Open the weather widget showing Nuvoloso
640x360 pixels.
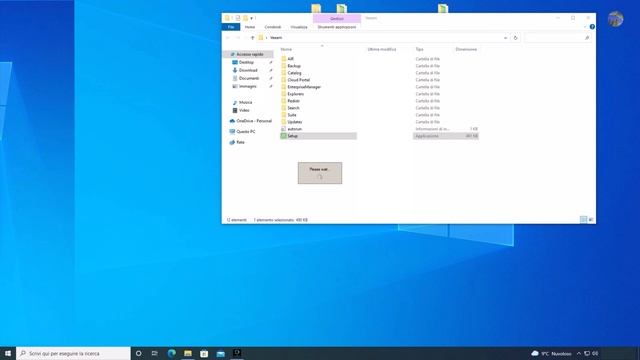tap(551, 353)
